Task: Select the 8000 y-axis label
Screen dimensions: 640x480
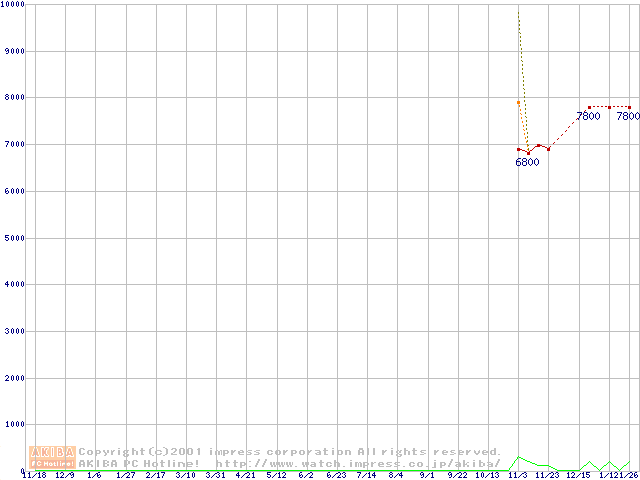Action: (x=14, y=97)
